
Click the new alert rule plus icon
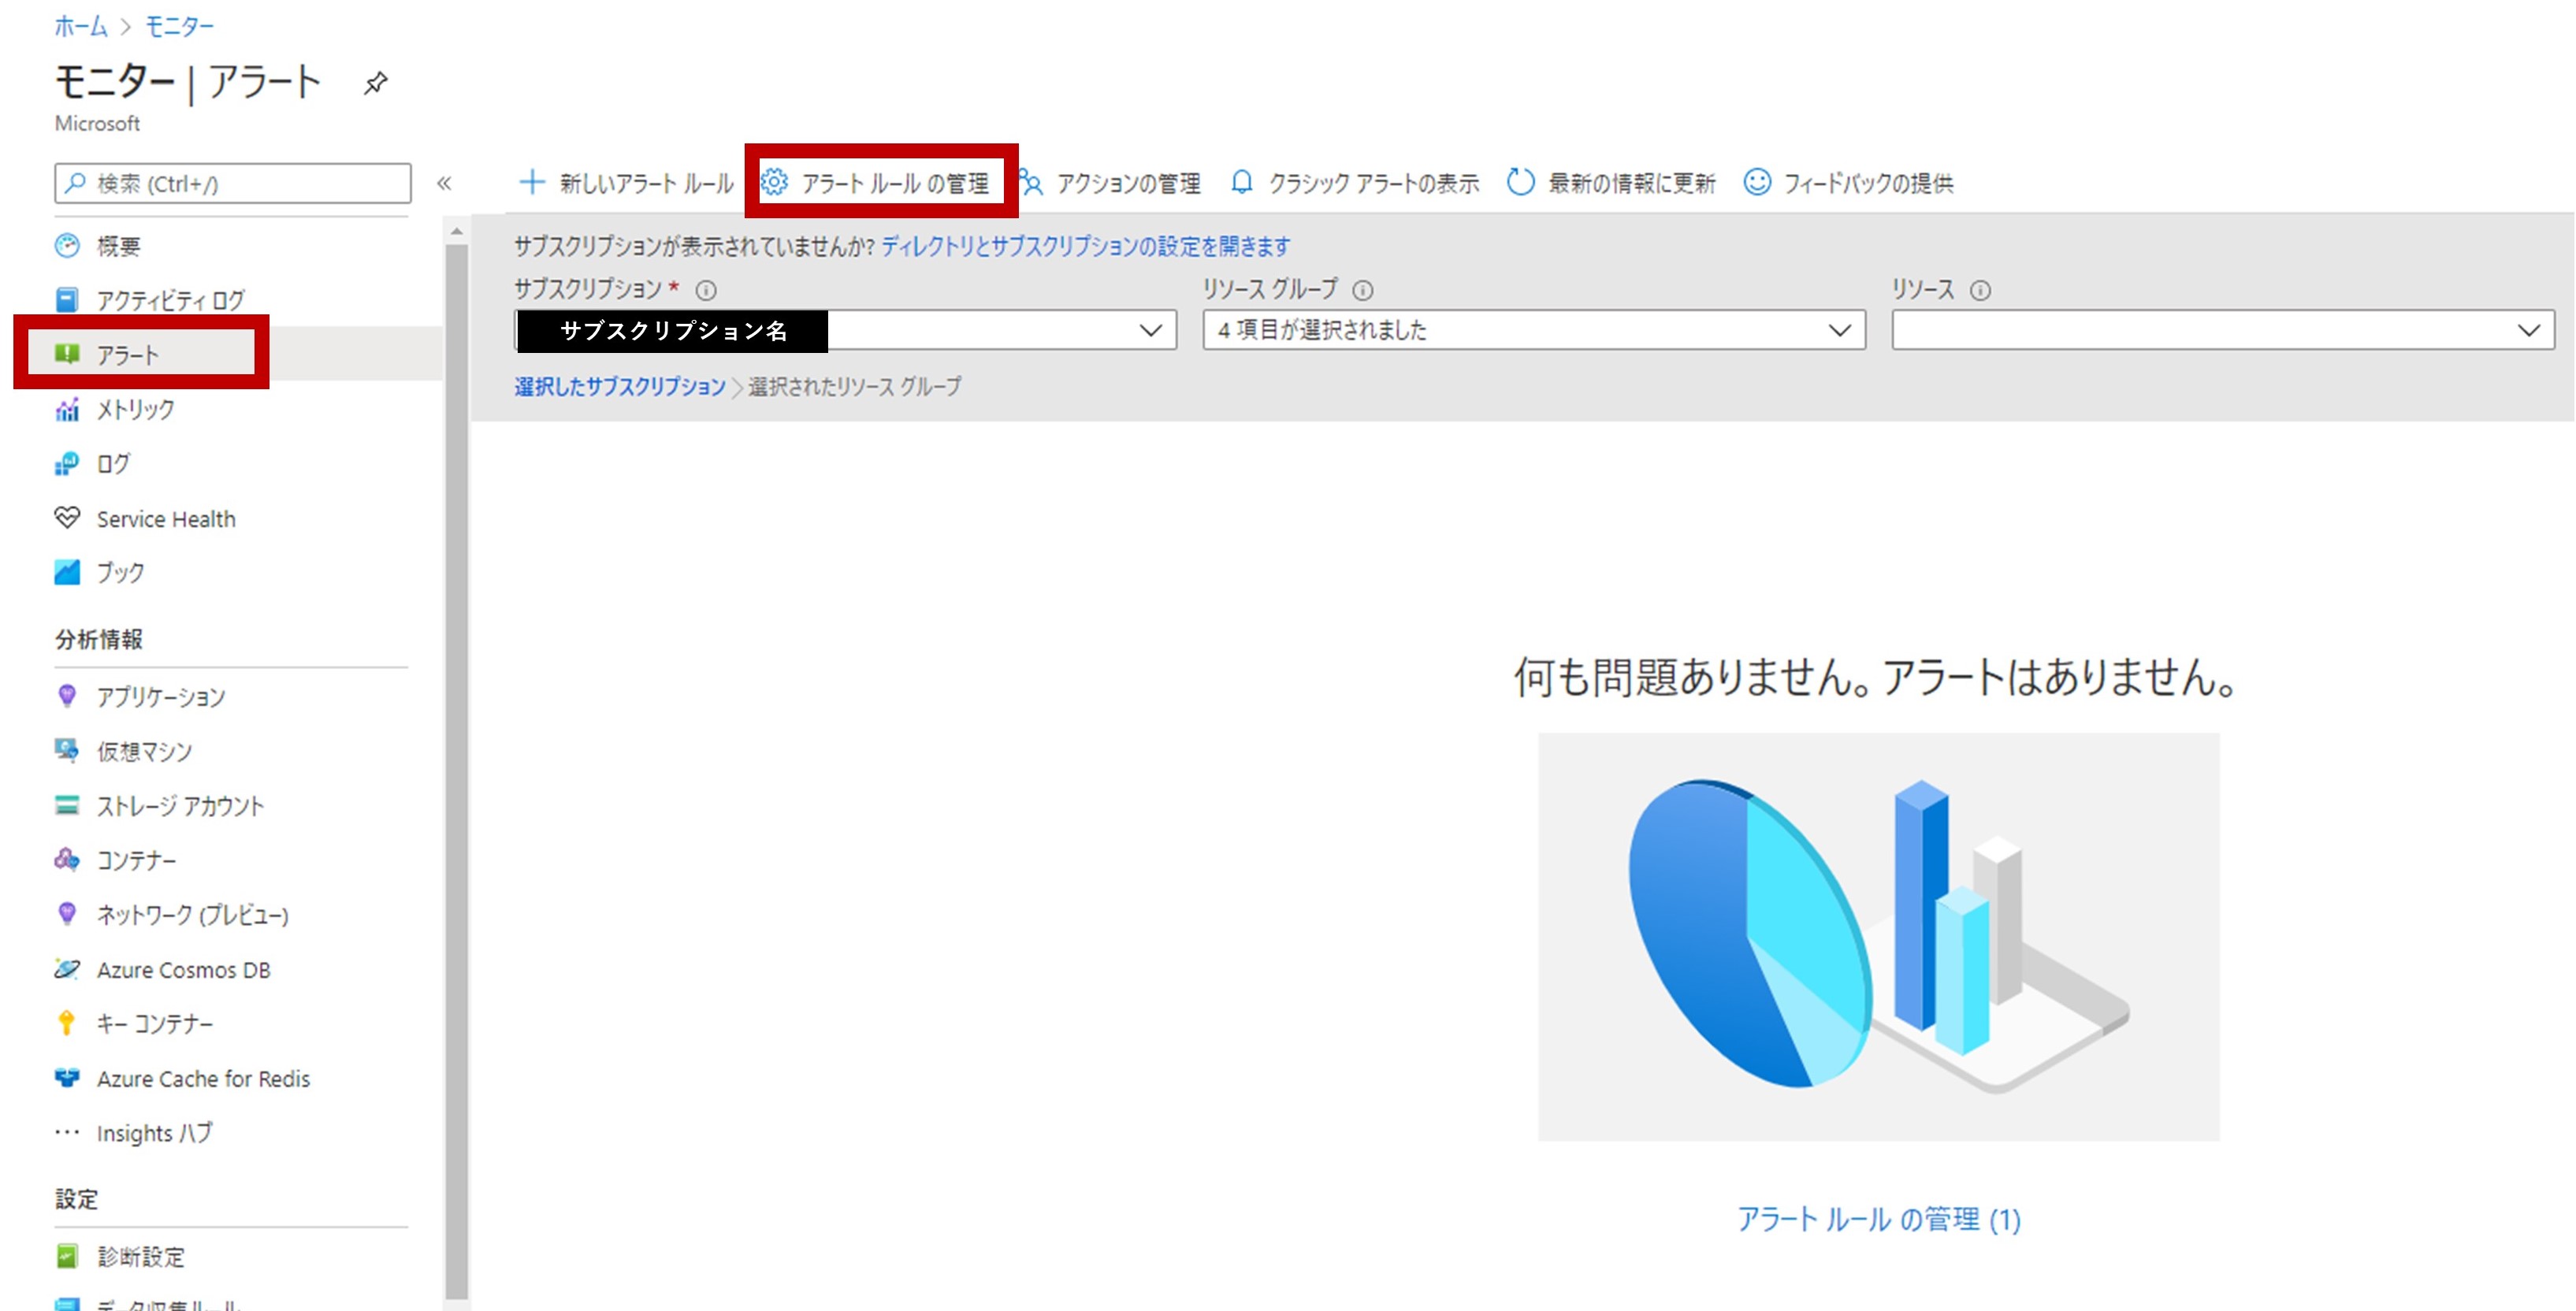pyautogui.click(x=532, y=182)
